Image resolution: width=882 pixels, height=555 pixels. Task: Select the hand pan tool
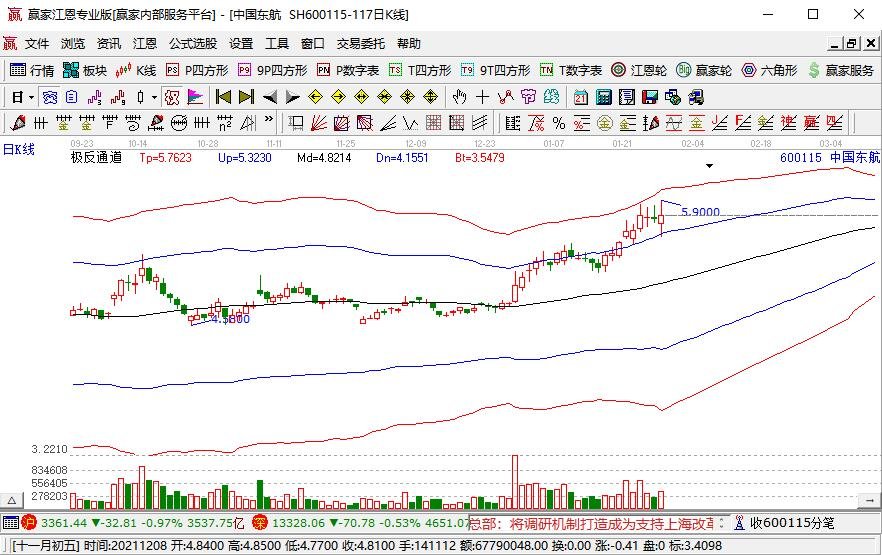pos(459,97)
